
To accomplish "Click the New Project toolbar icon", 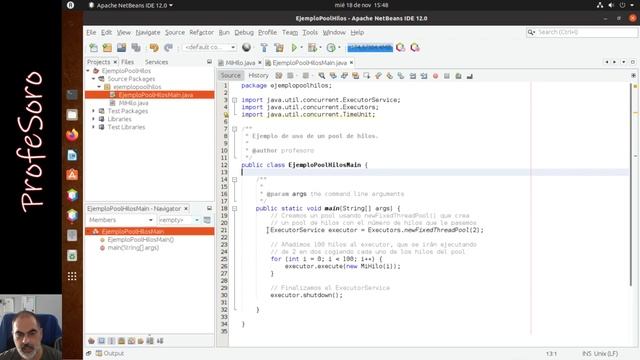I will [x=107, y=47].
